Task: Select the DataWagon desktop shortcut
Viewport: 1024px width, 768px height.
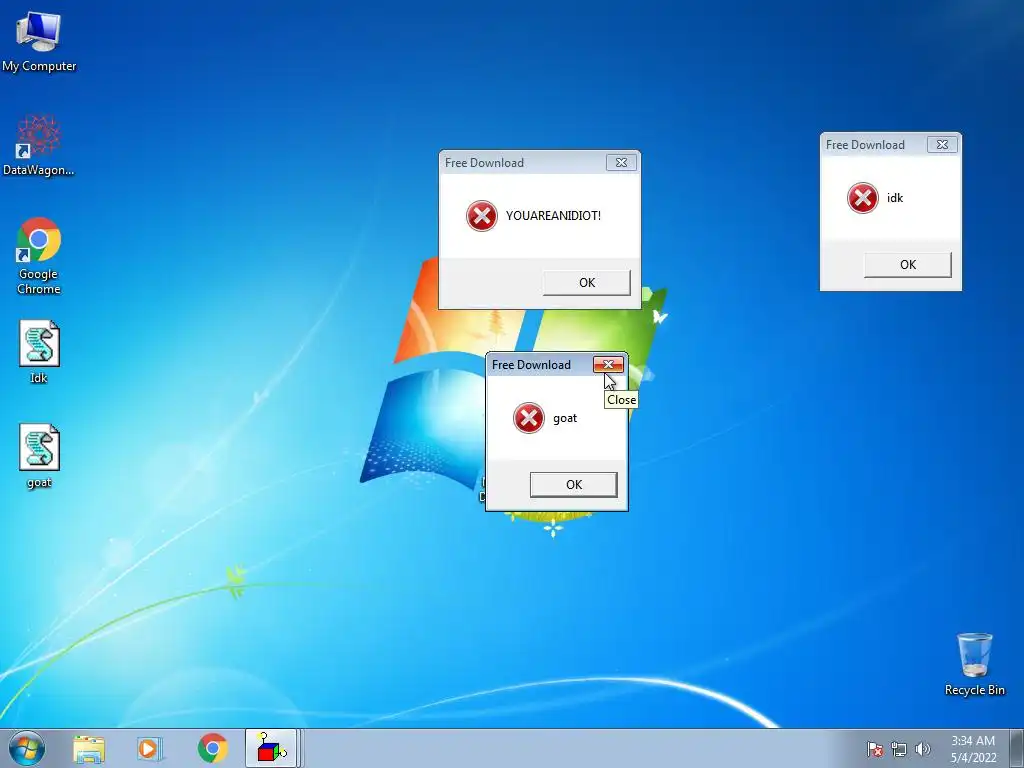Action: tap(39, 145)
